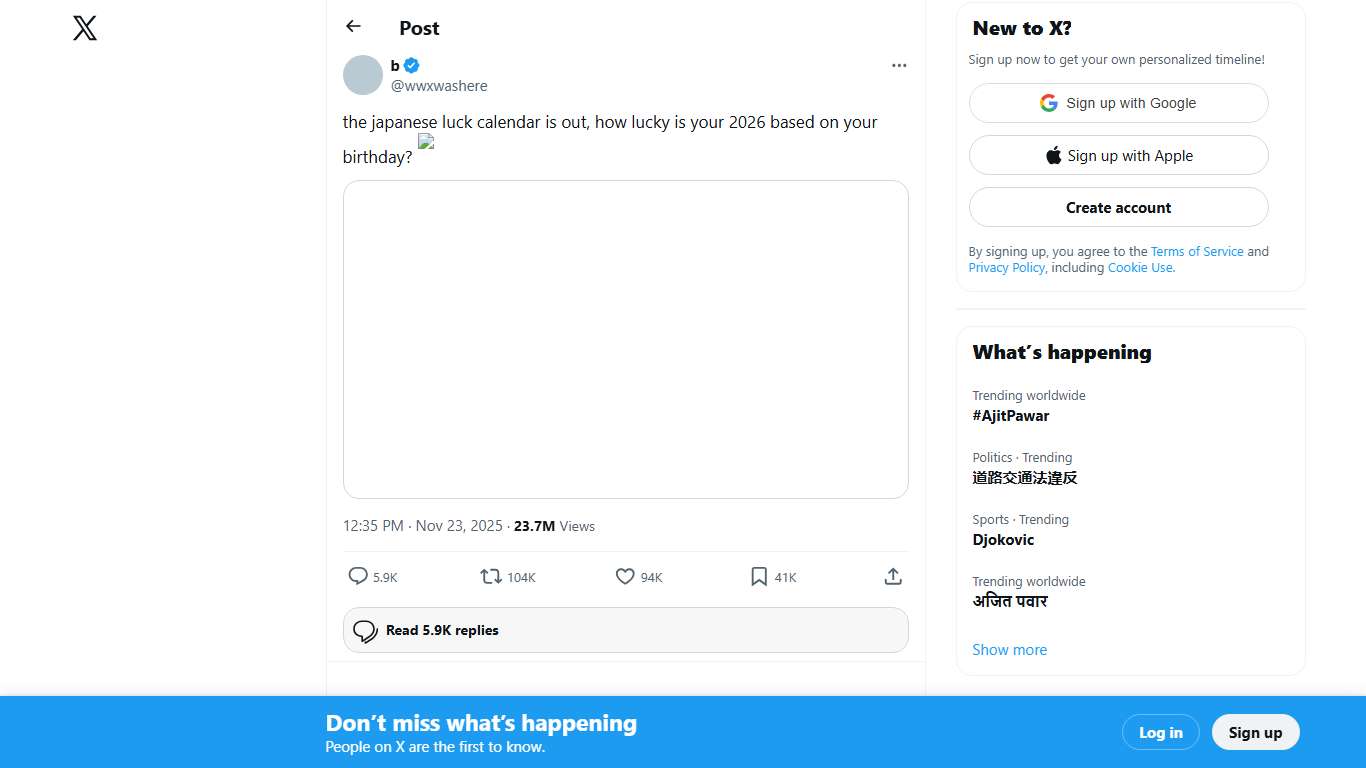The height and width of the screenshot is (768, 1366).
Task: Bookmark the post
Action: [x=759, y=577]
